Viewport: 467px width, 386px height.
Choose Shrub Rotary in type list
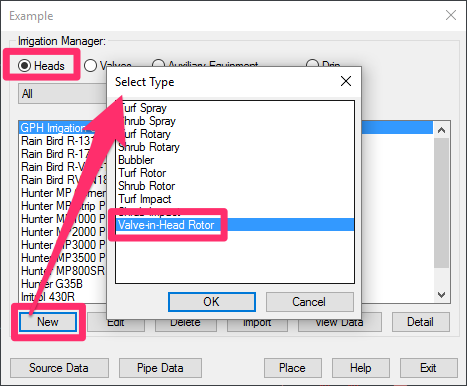pyautogui.click(x=235, y=147)
